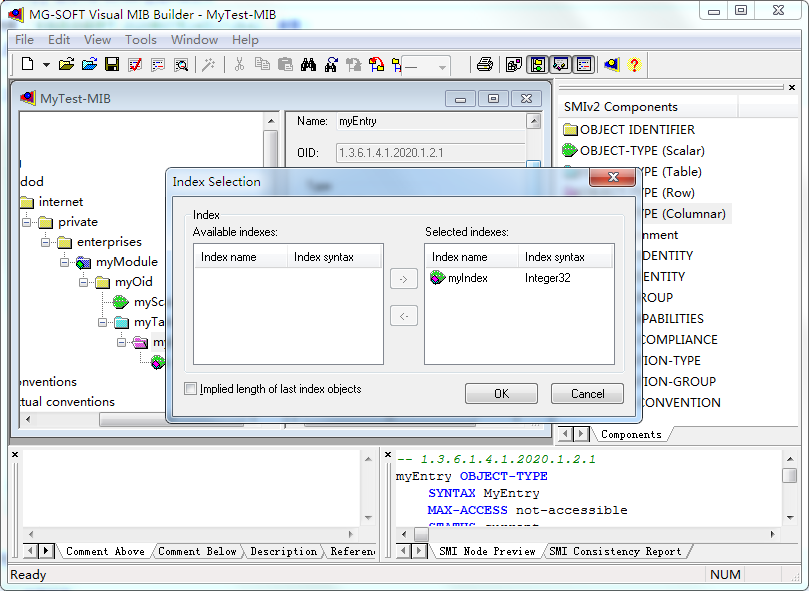Screen dimensions: 809x591
Task: Click the Open folder toolbar icon
Action: coord(66,65)
